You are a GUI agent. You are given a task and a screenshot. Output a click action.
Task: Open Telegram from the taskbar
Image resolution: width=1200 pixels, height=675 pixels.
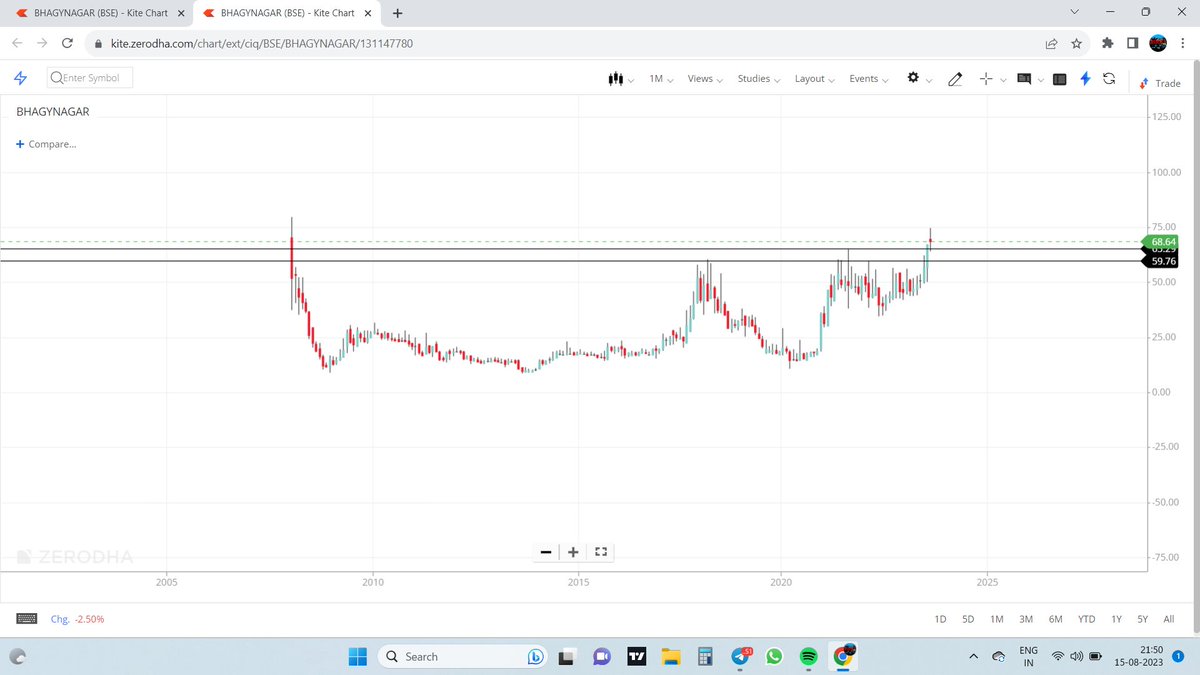[x=741, y=656]
